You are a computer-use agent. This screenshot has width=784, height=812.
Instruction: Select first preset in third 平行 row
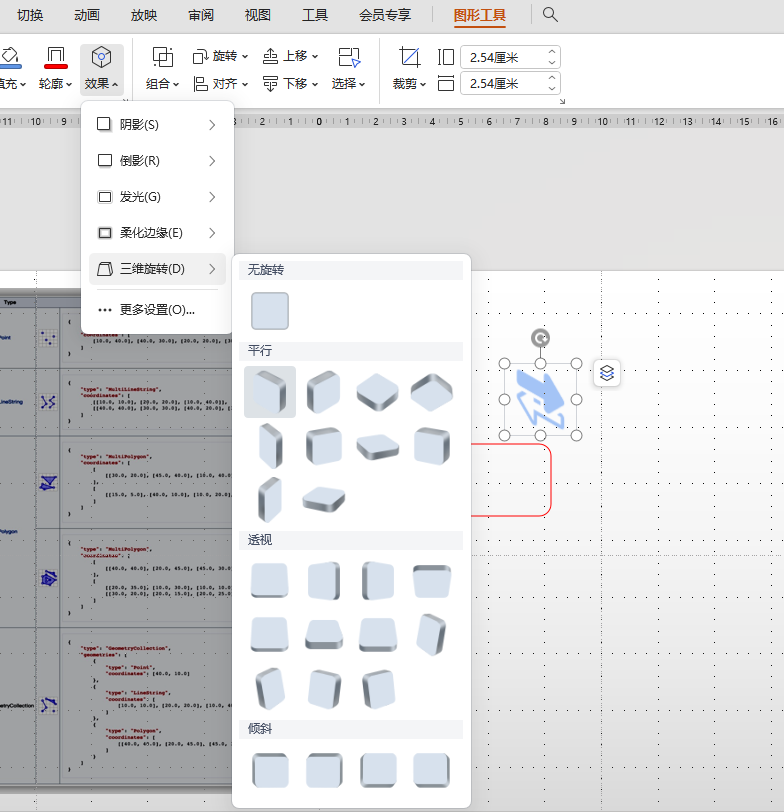point(270,500)
